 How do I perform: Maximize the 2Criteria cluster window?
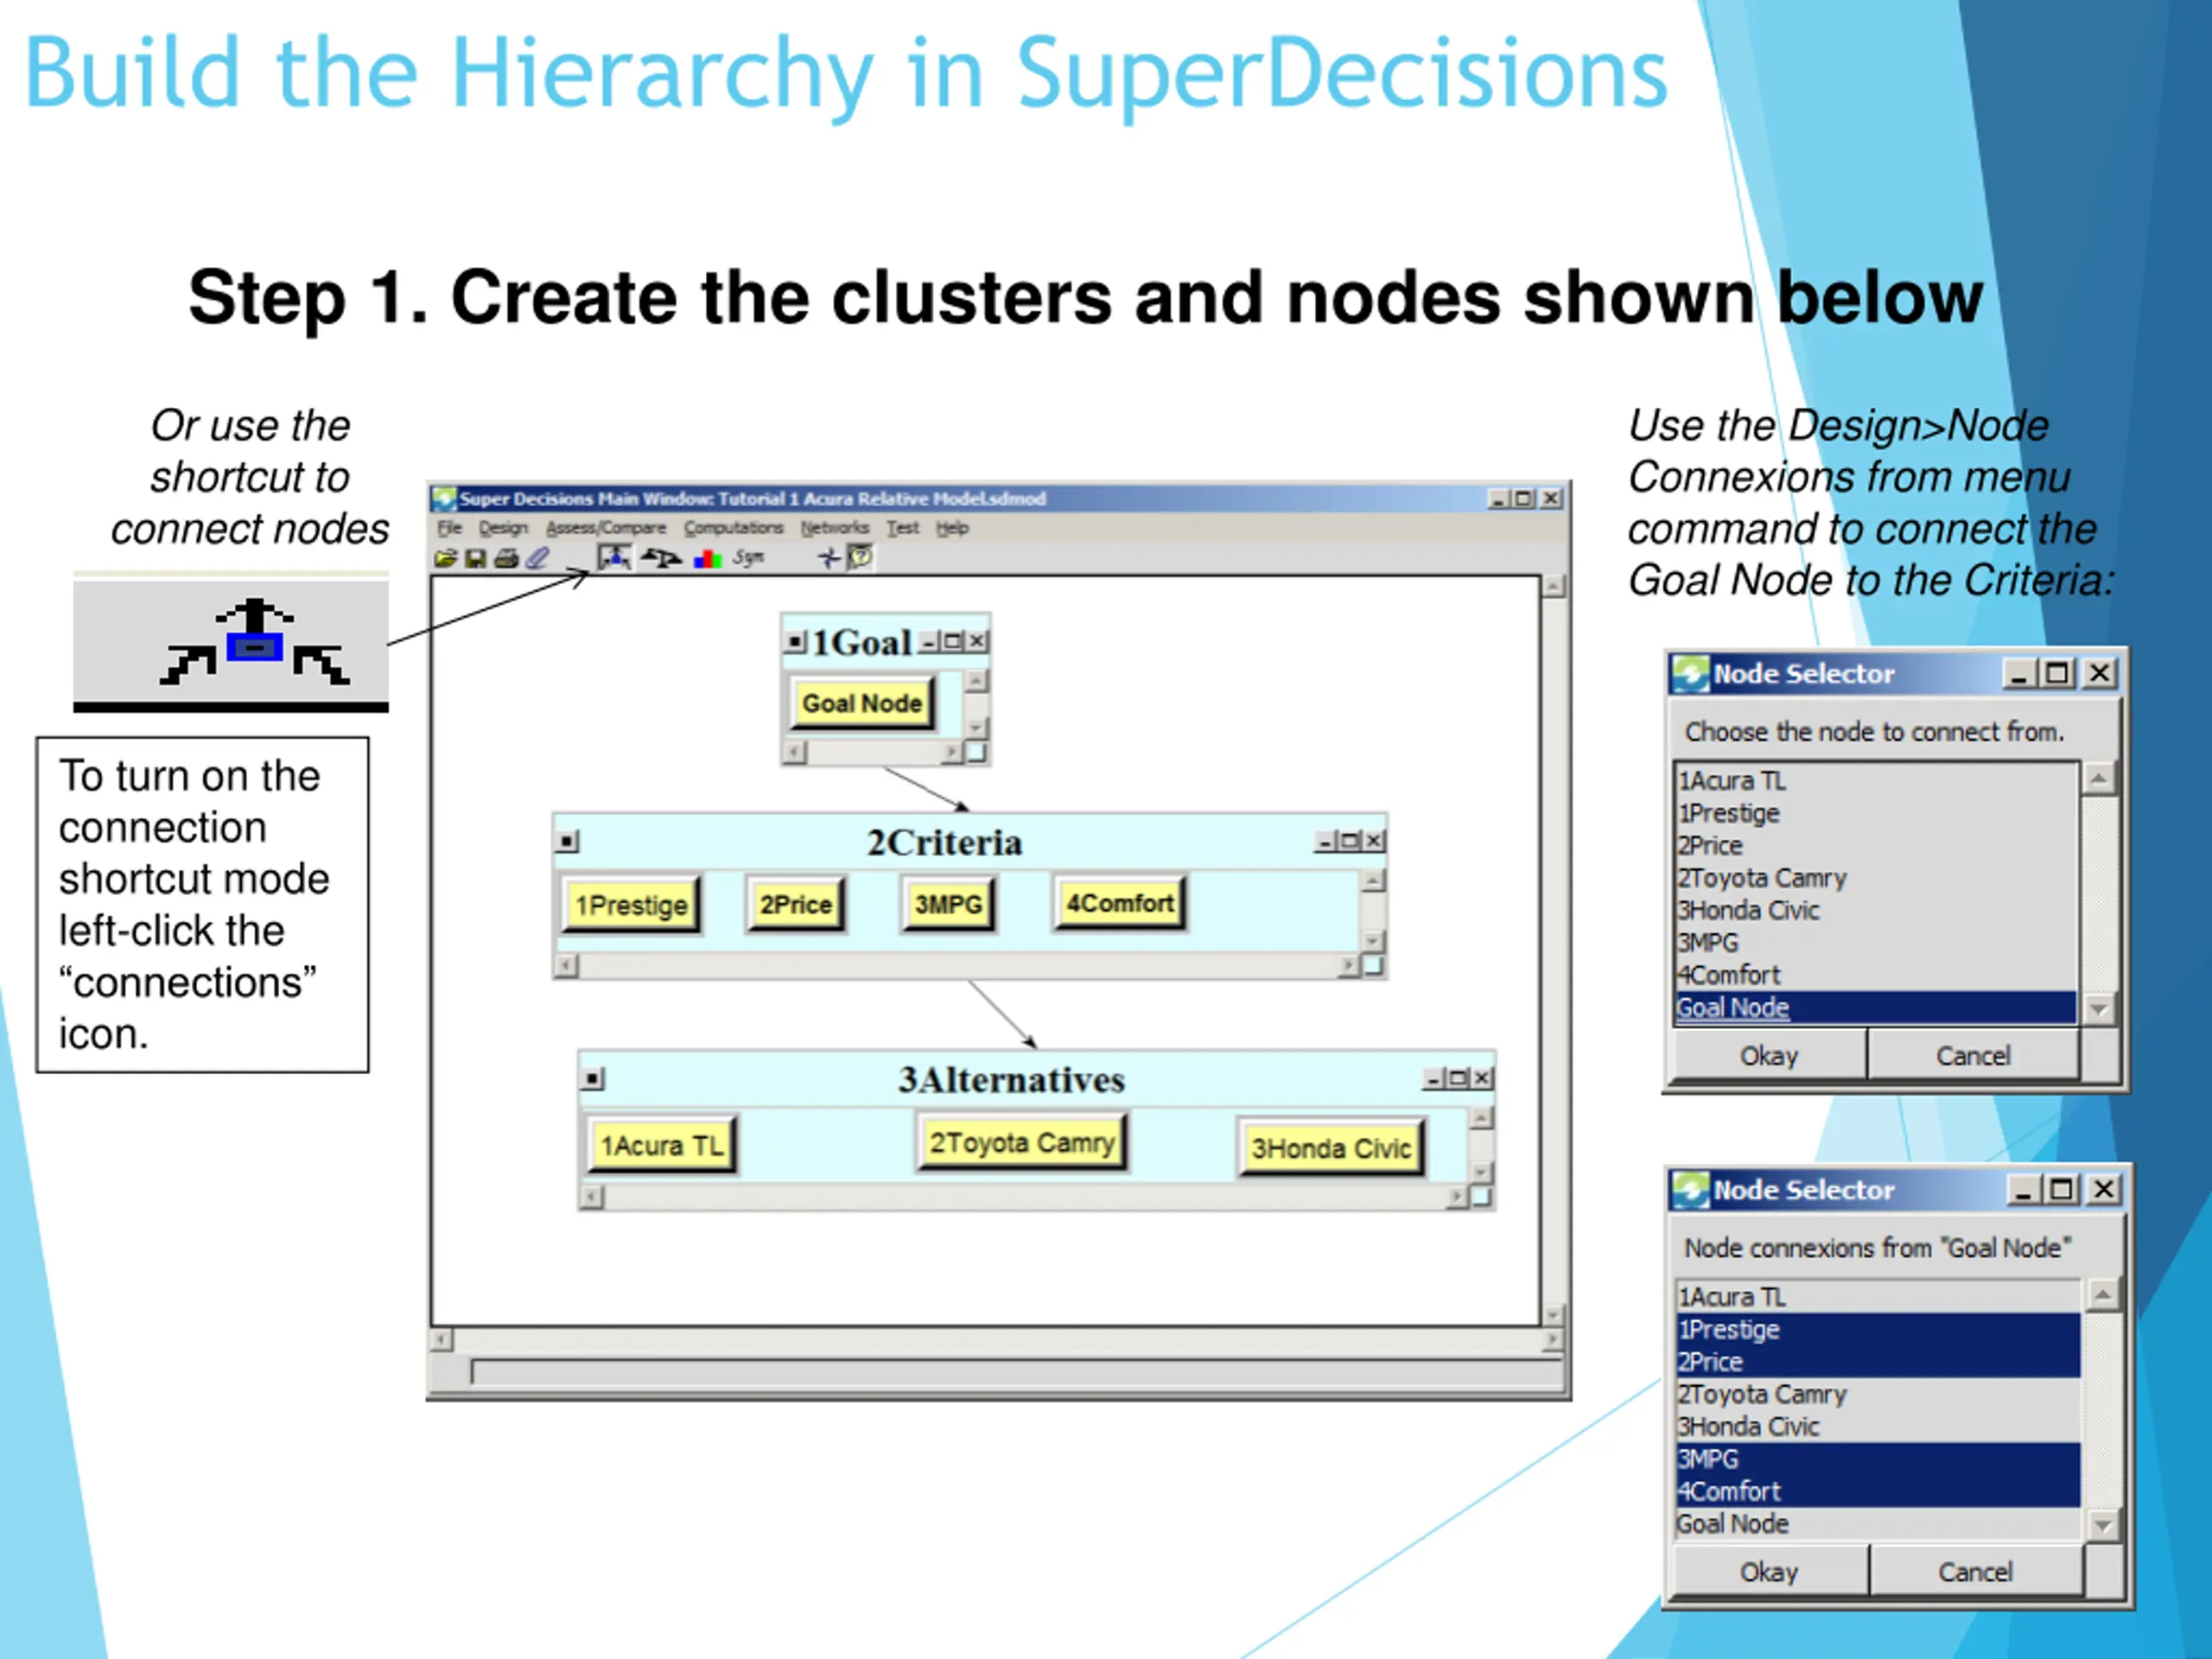click(x=1350, y=841)
